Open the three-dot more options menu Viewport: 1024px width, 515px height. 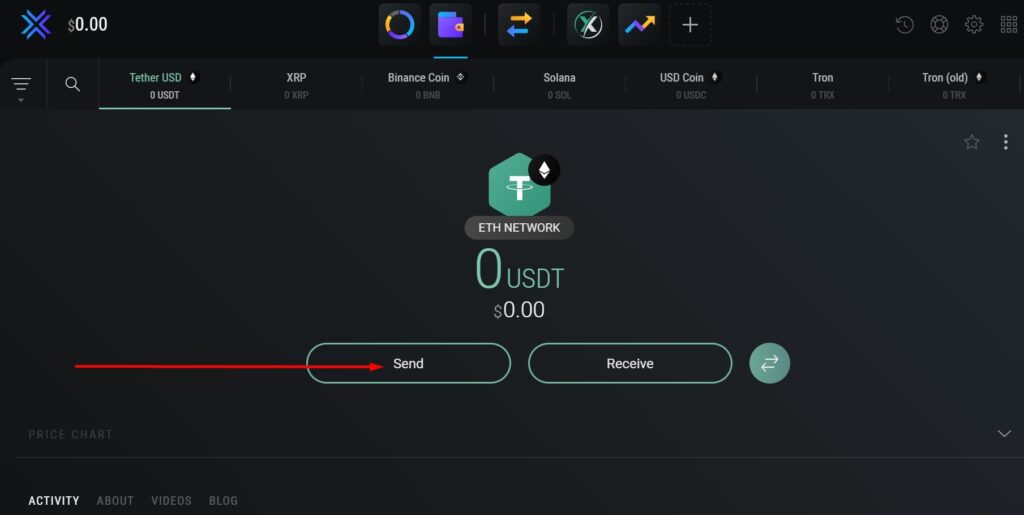1005,142
